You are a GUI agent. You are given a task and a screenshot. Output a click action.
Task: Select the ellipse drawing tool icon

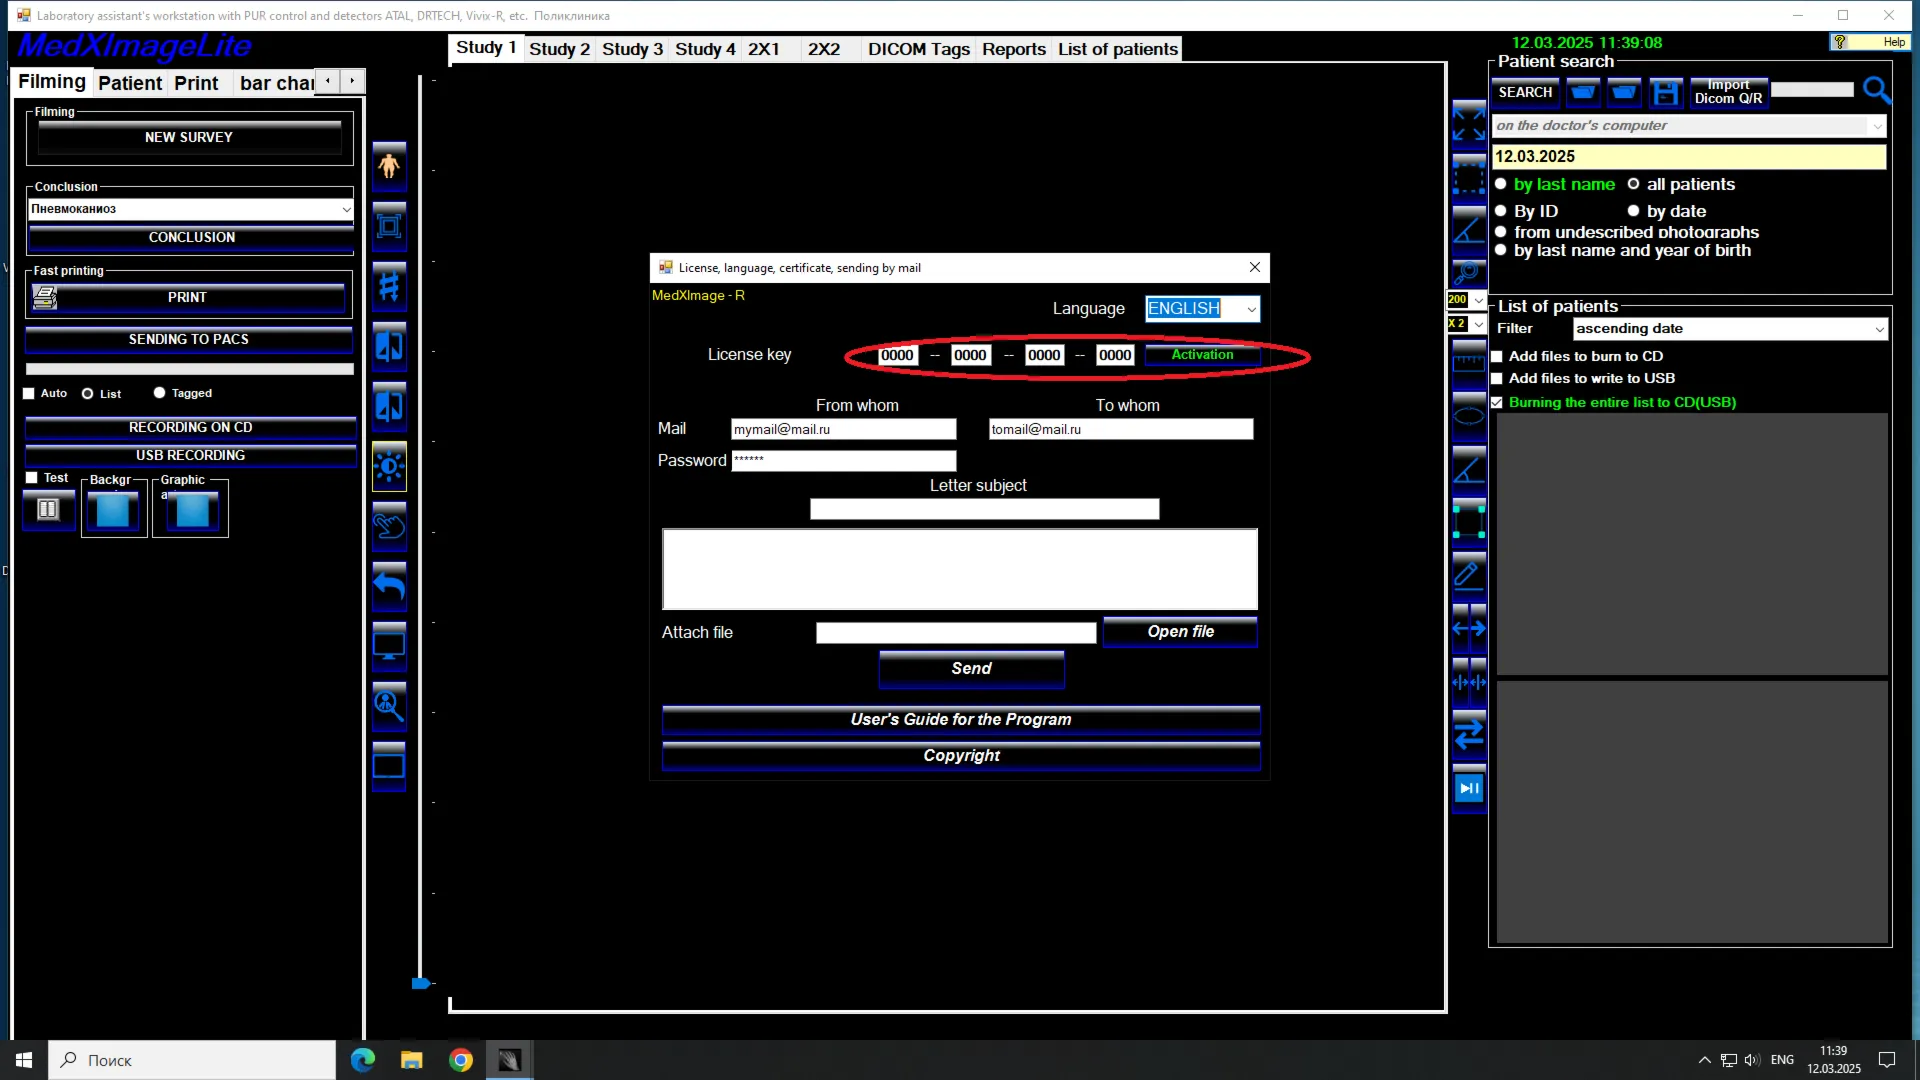pyautogui.click(x=1468, y=415)
